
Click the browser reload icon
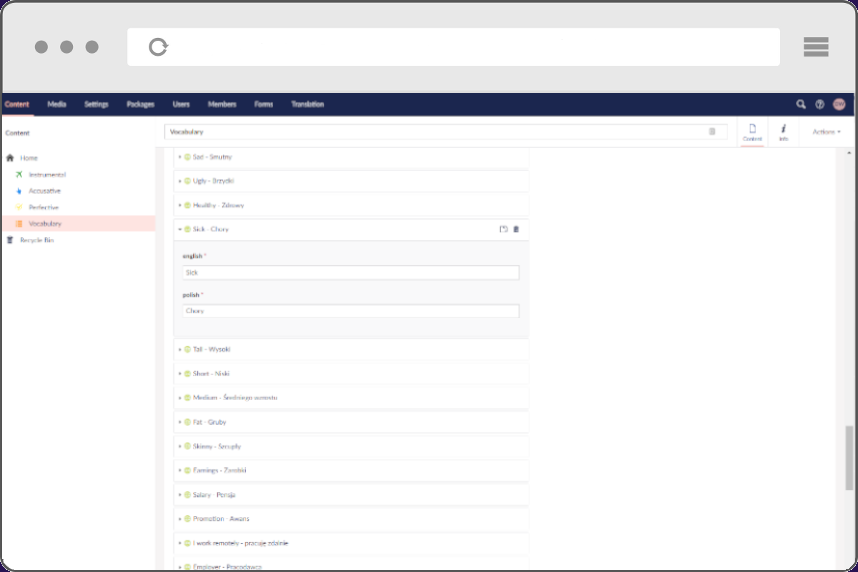158,47
